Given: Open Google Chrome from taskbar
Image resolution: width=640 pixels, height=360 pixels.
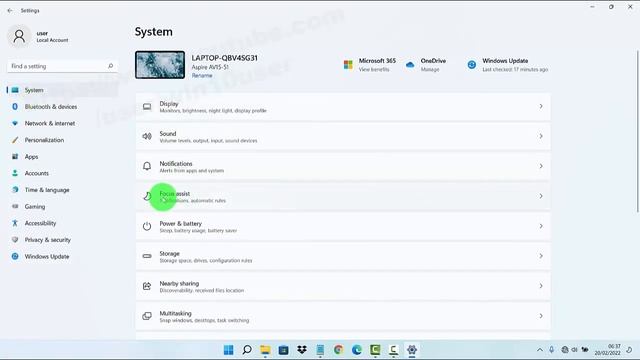Looking at the screenshot, I should tap(338, 350).
